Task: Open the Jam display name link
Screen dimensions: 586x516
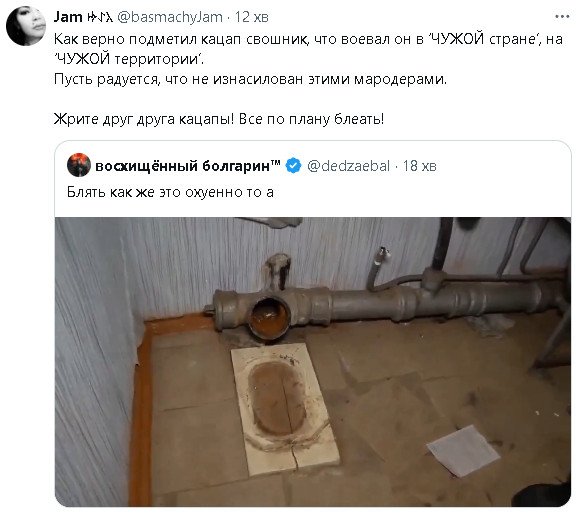Action: [68, 17]
